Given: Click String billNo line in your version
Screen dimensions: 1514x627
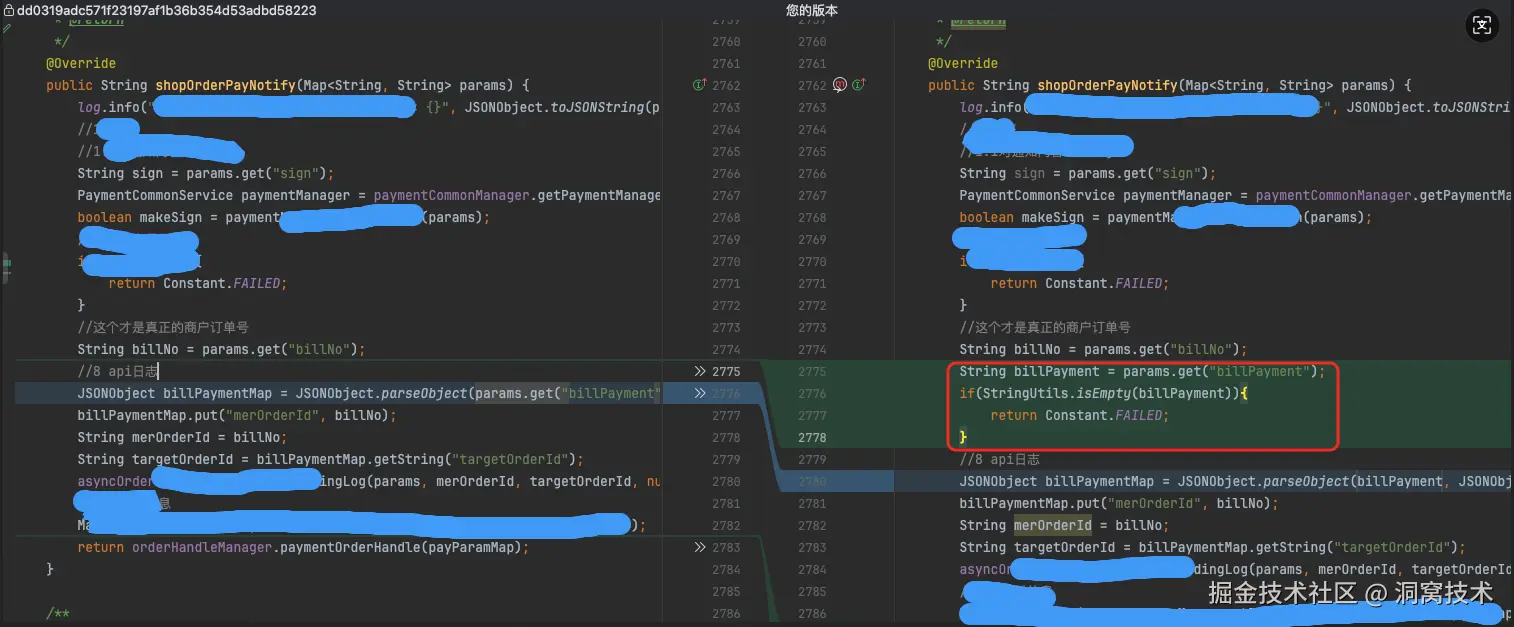Looking at the screenshot, I should (x=1103, y=349).
